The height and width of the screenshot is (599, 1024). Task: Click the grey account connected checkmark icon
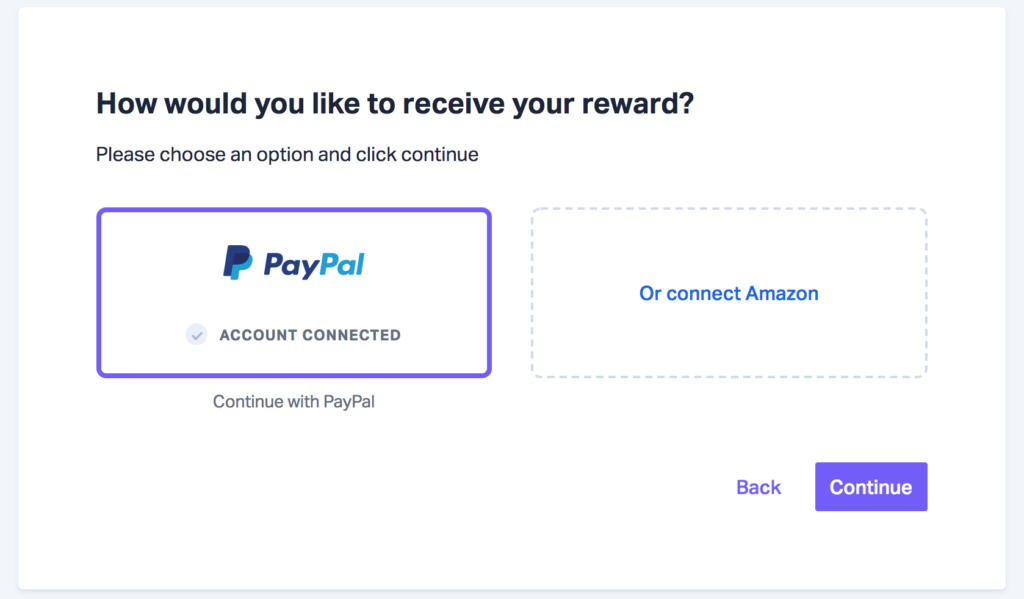(x=197, y=334)
